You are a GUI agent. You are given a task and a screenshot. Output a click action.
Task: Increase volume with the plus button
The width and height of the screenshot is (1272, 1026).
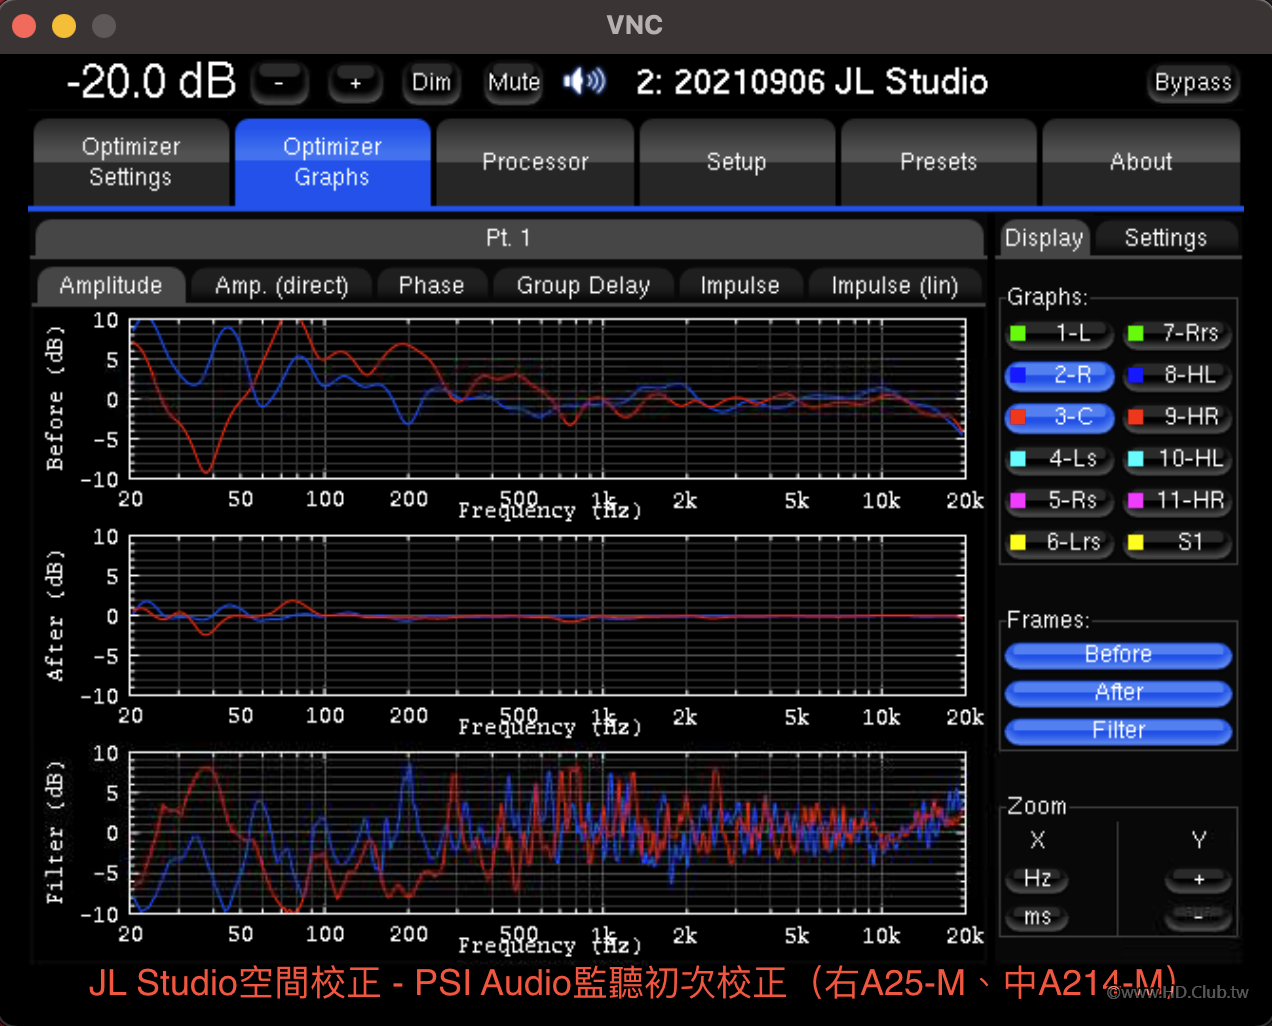coord(355,83)
